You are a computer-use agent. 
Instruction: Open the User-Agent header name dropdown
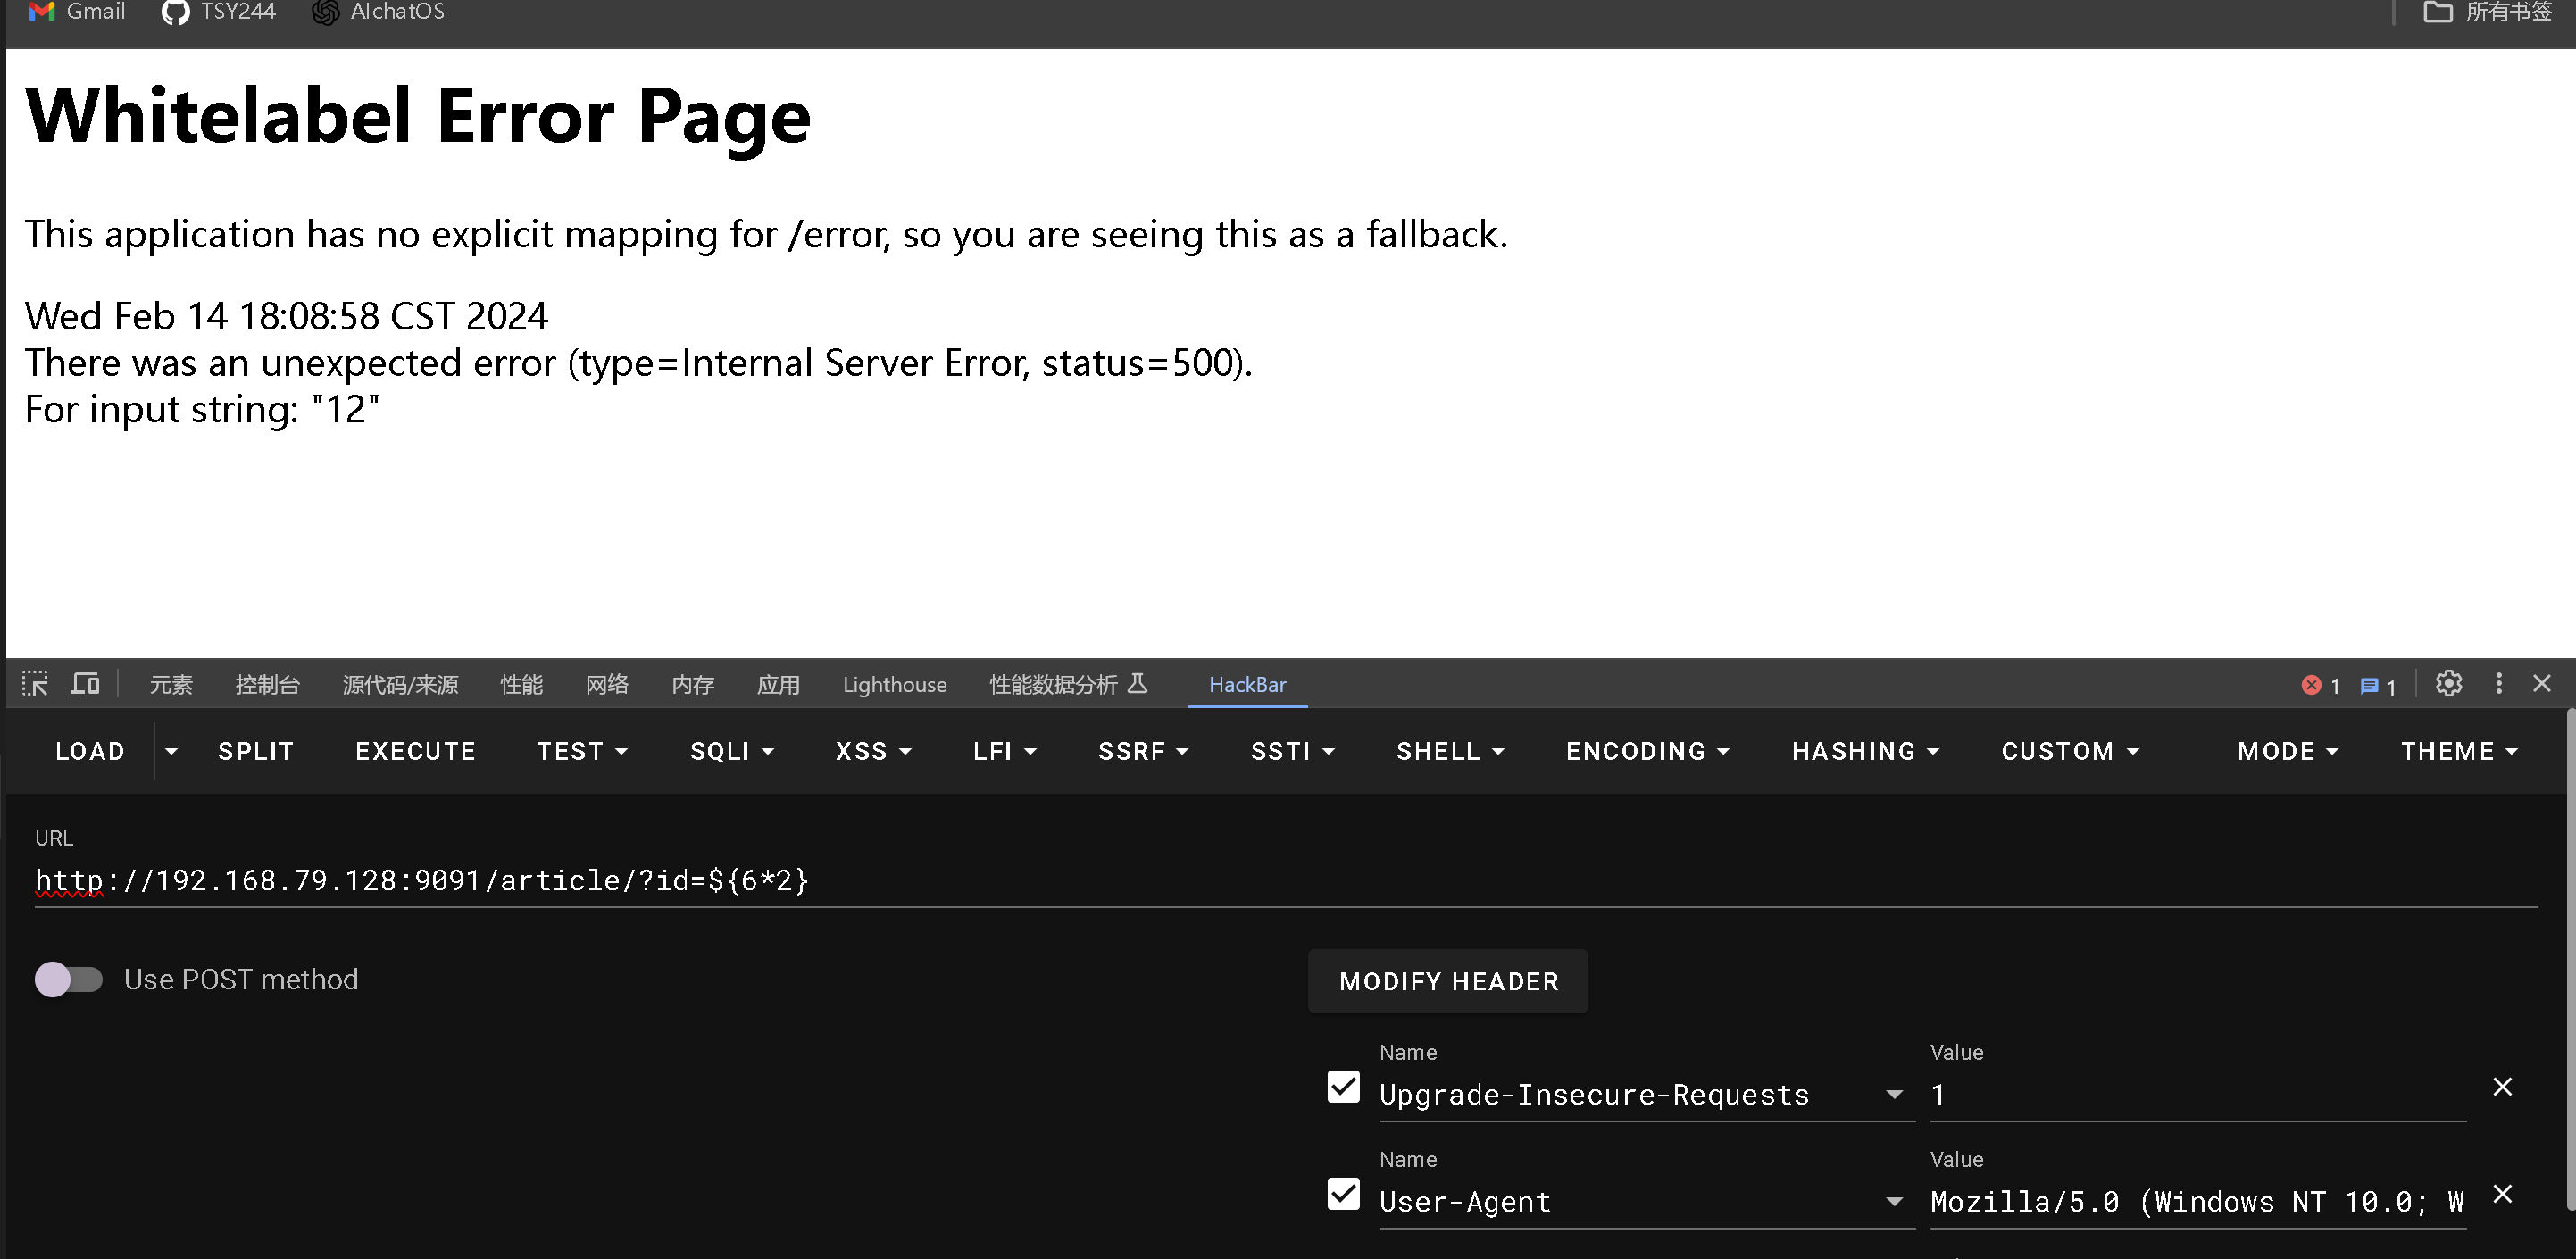pos(1893,1202)
